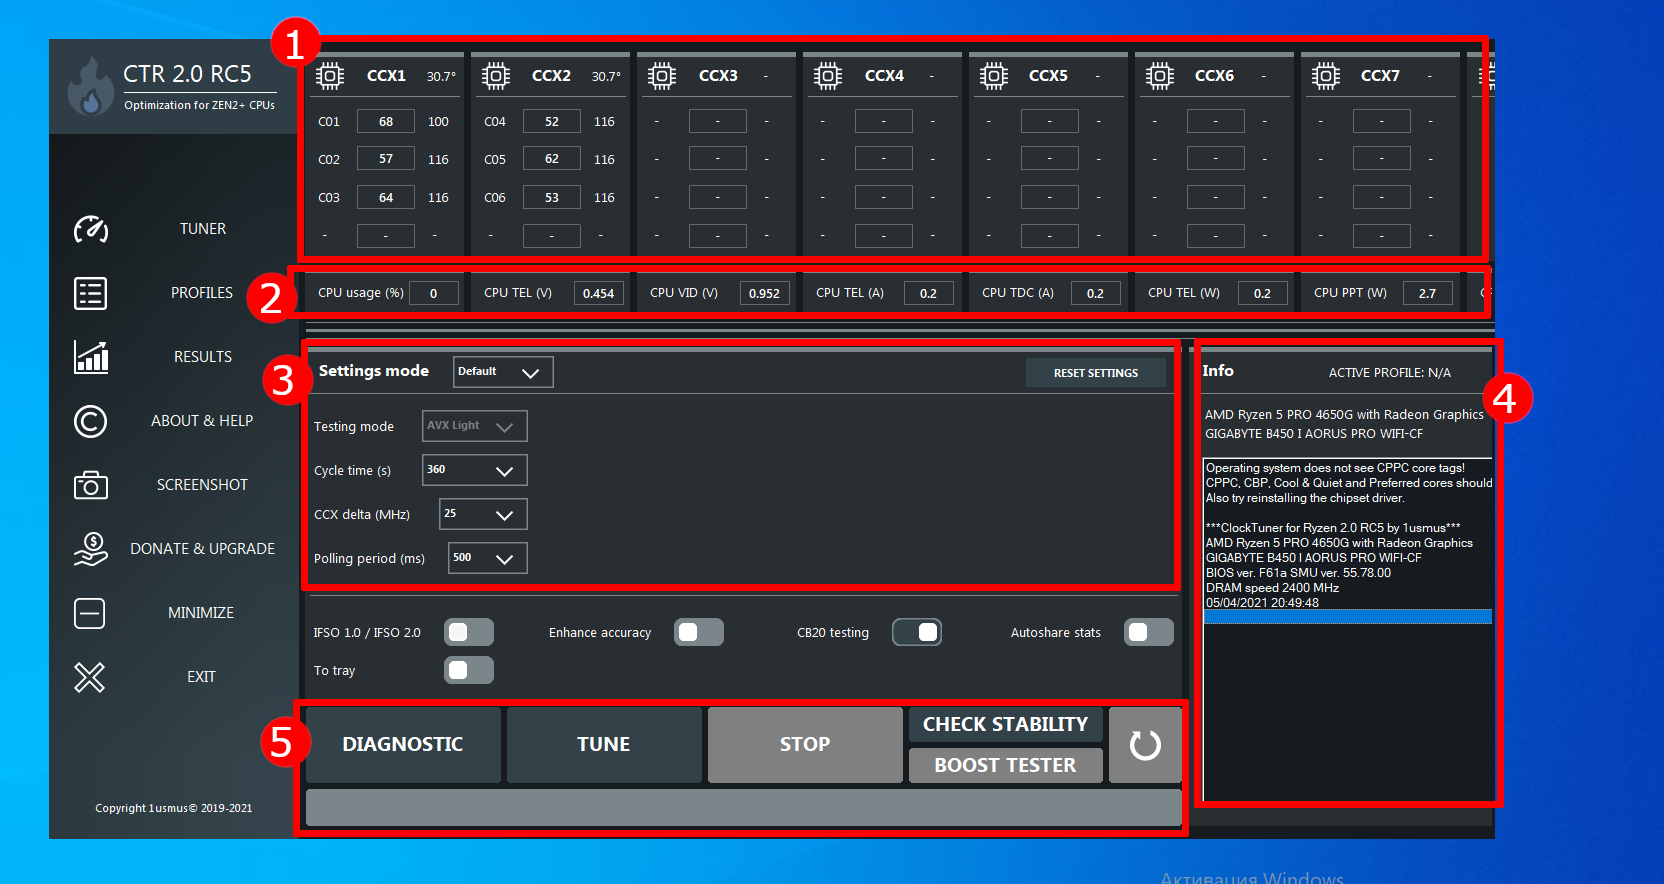Select DONATE & UPGRADE in the sidebar

pos(202,549)
